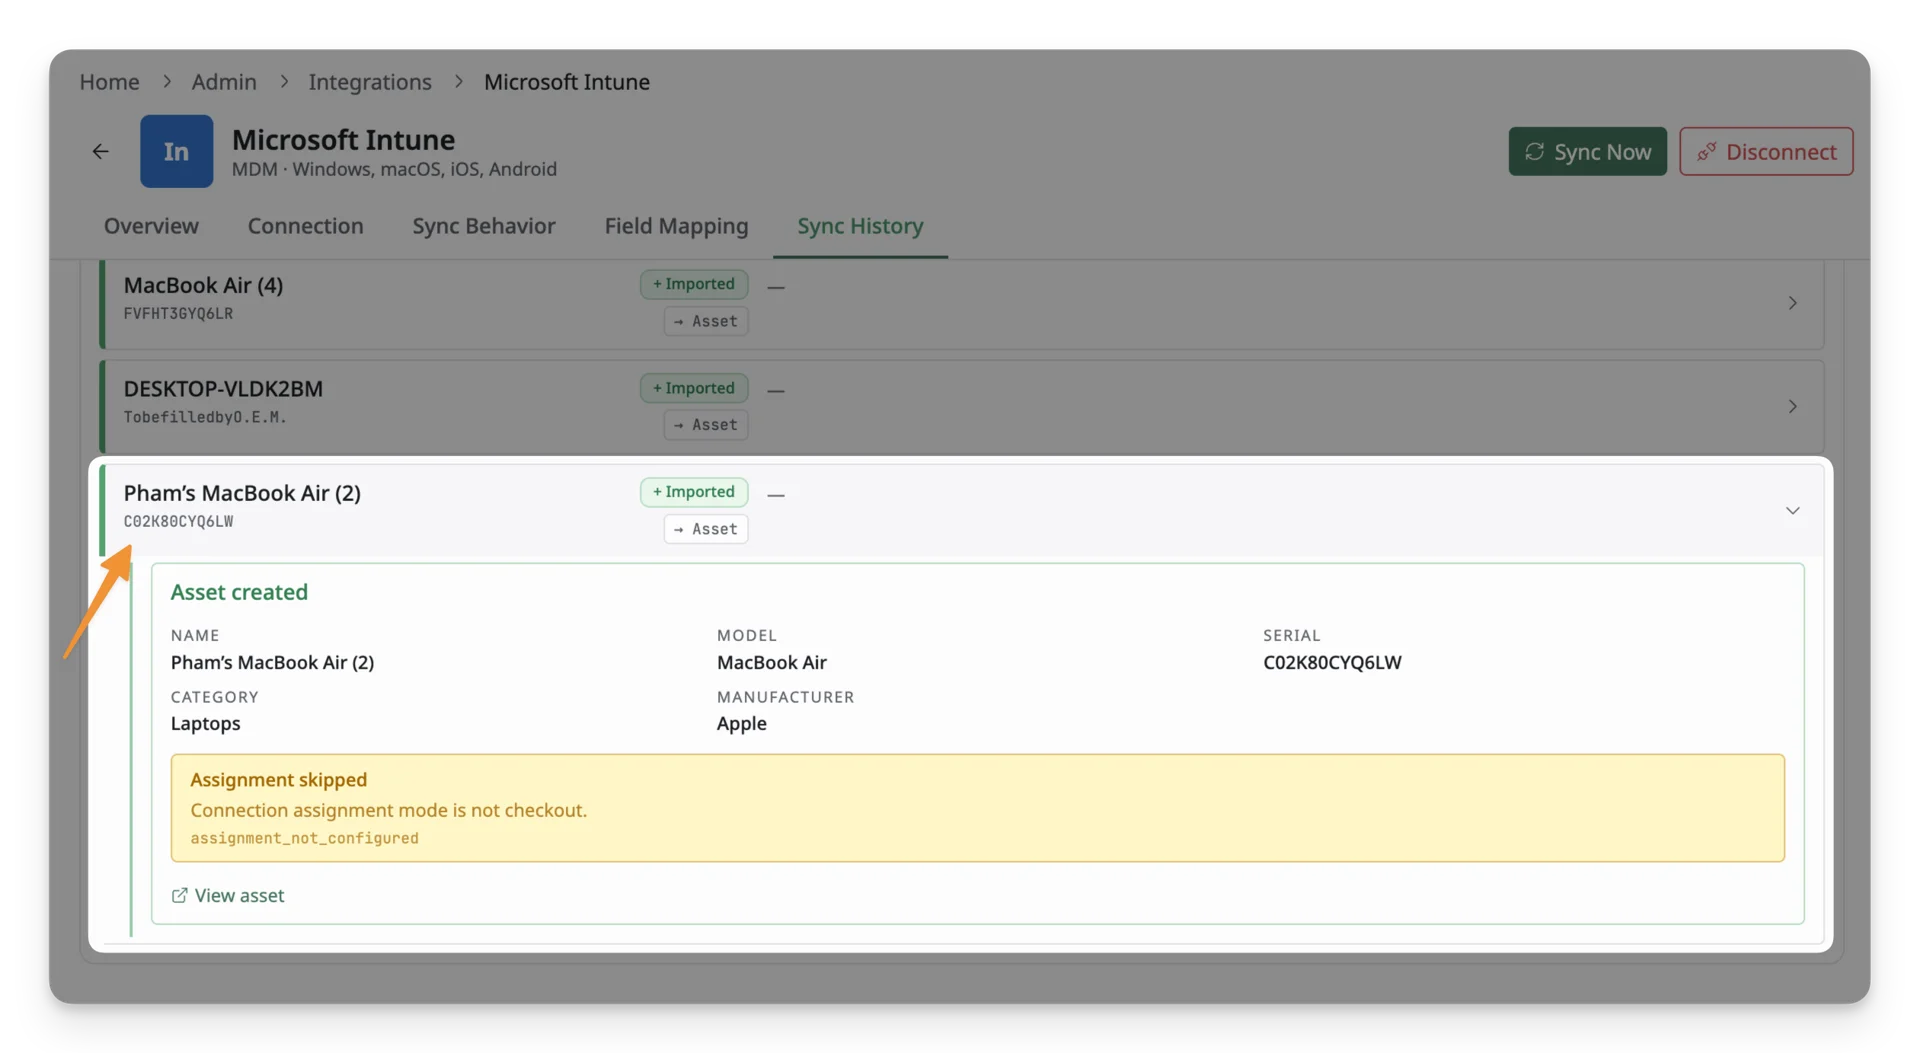Image resolution: width=1920 pixels, height=1053 pixels.
Task: Click the Sync Now button
Action: (x=1587, y=151)
